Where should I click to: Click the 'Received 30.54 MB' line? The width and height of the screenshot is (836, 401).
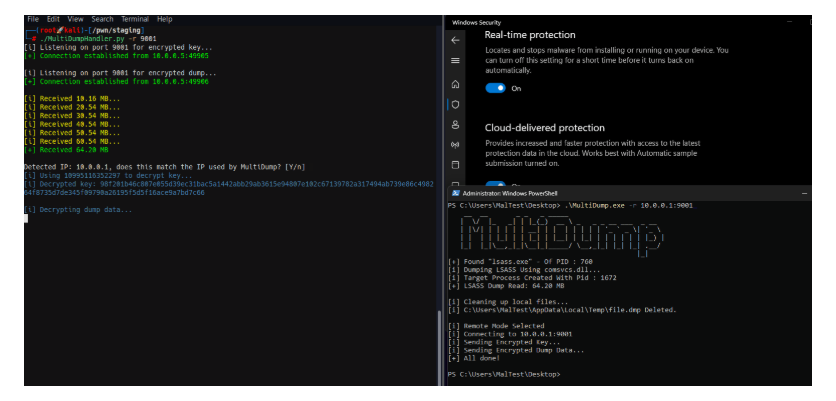point(72,116)
